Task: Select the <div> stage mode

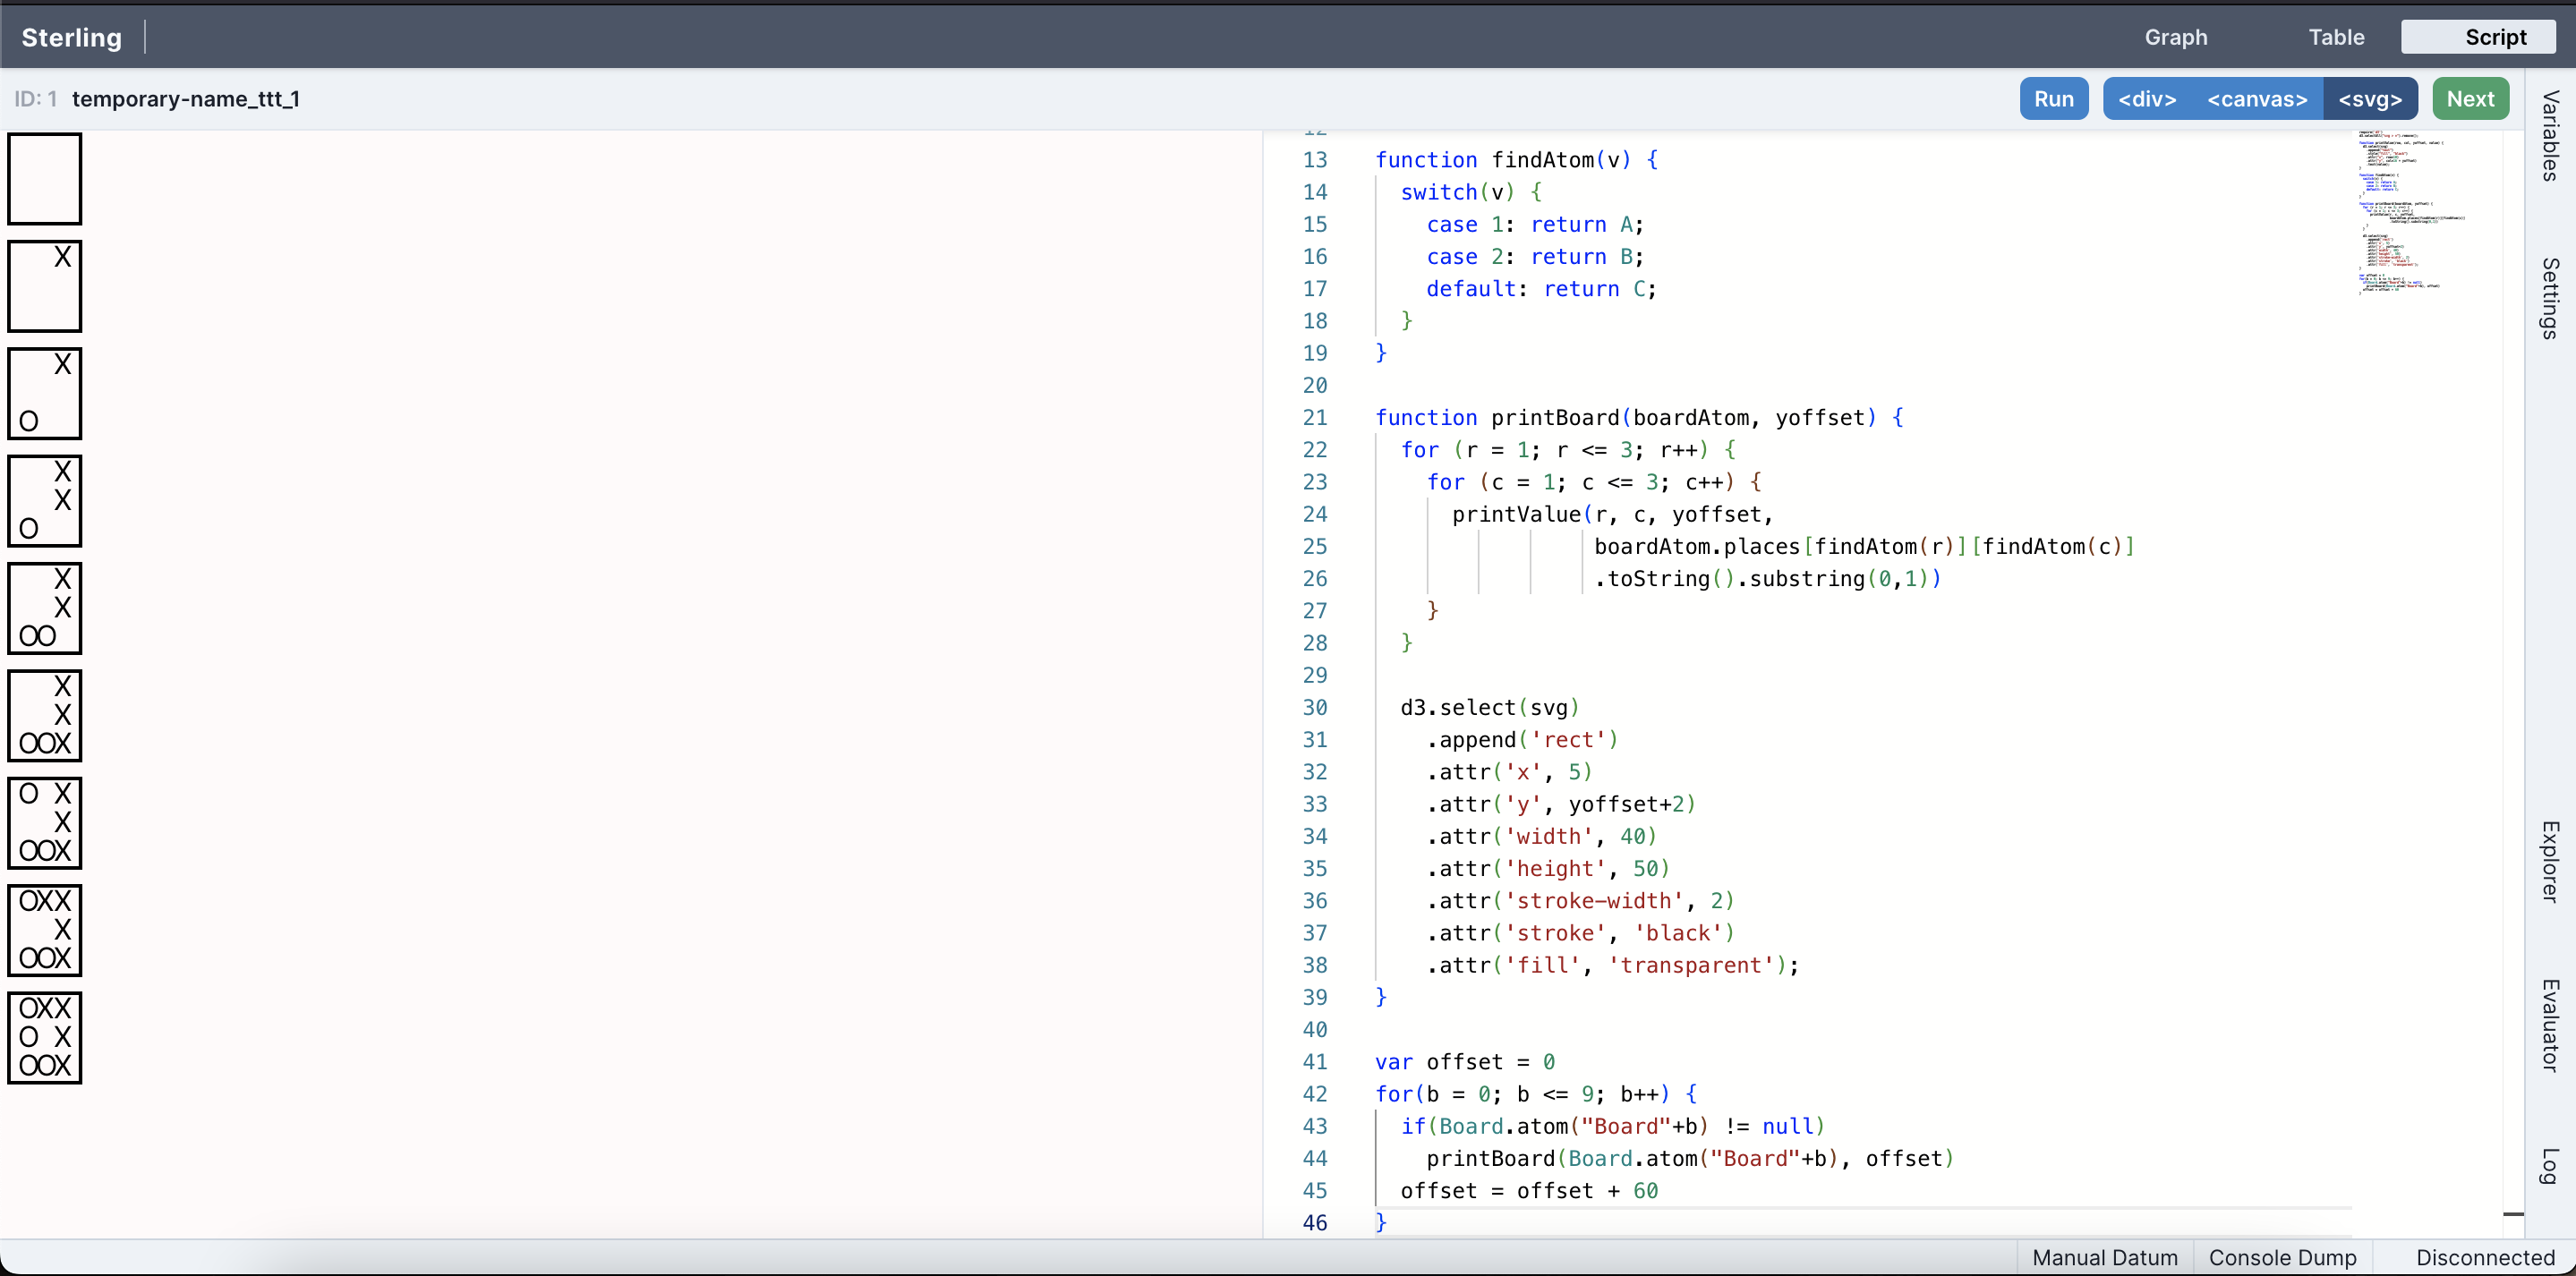Action: click(x=2147, y=99)
